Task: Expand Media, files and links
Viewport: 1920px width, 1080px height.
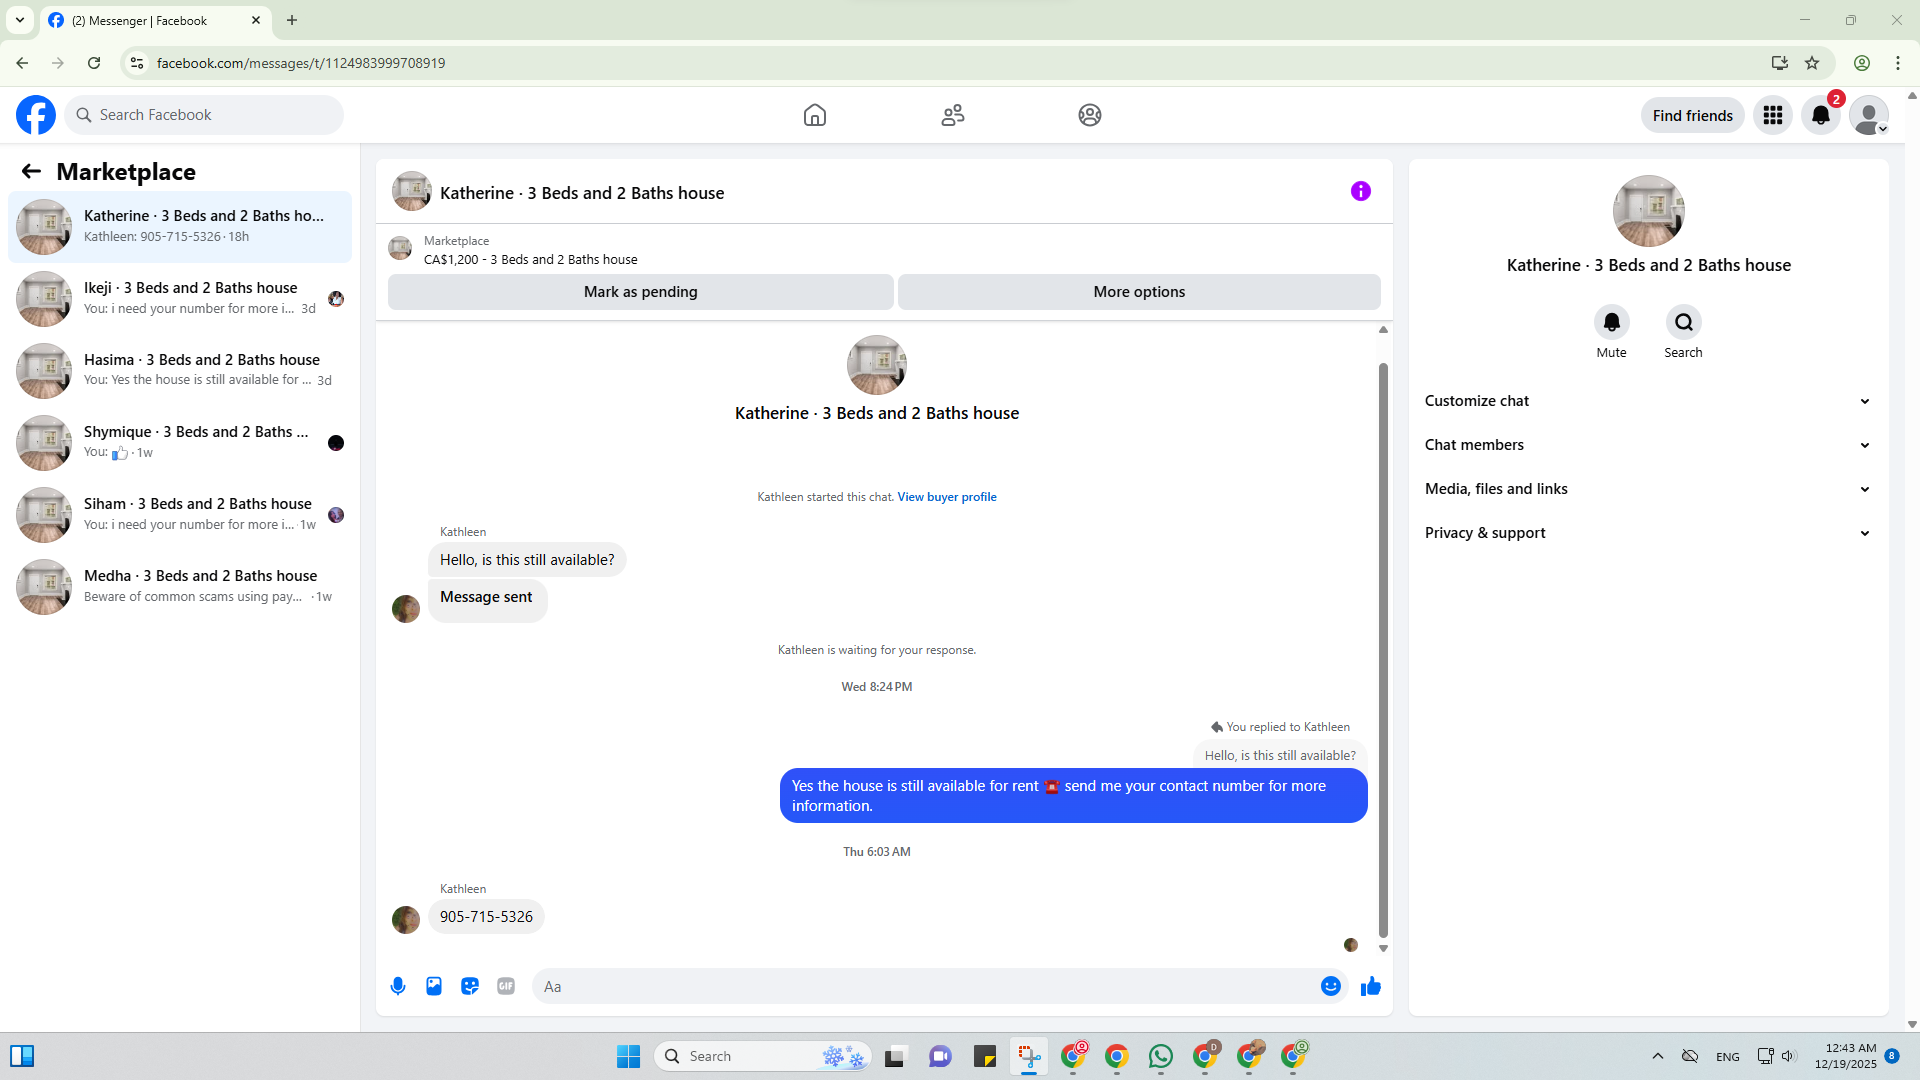Action: click(1647, 489)
